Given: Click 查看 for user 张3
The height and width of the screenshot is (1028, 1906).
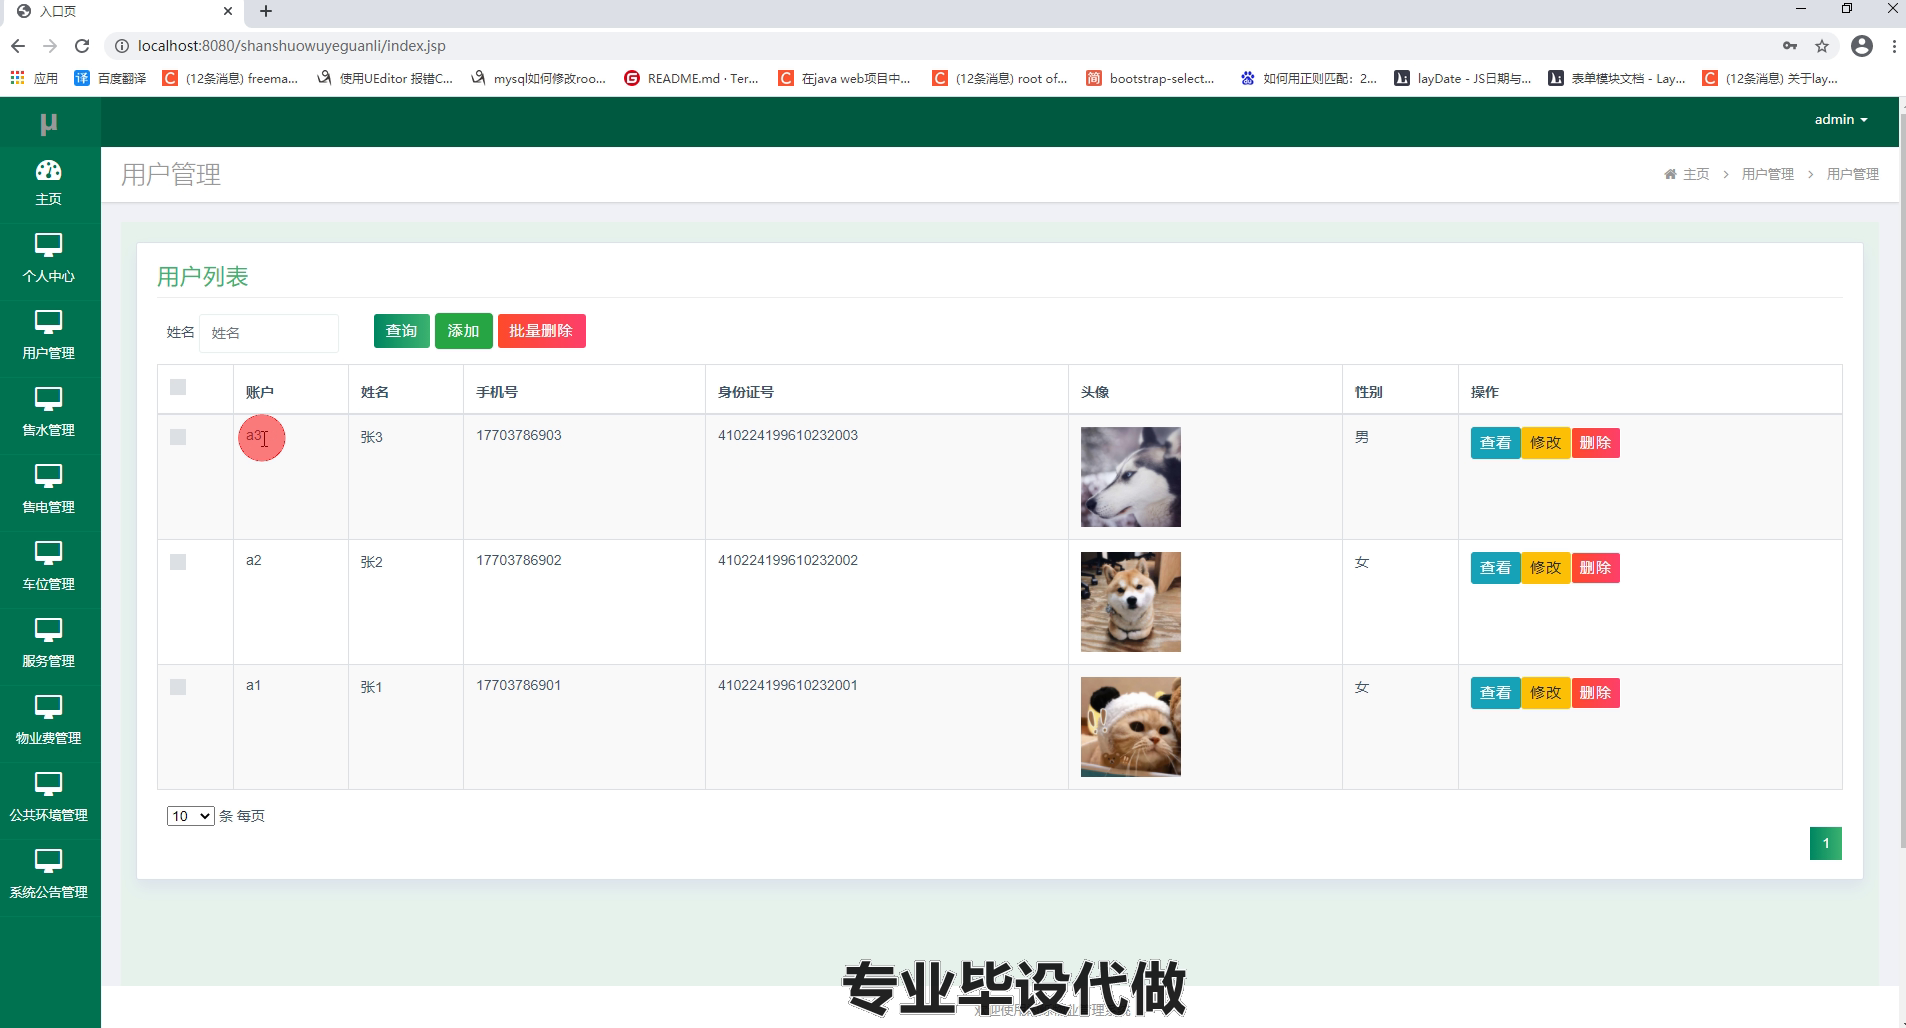Looking at the screenshot, I should coord(1495,443).
